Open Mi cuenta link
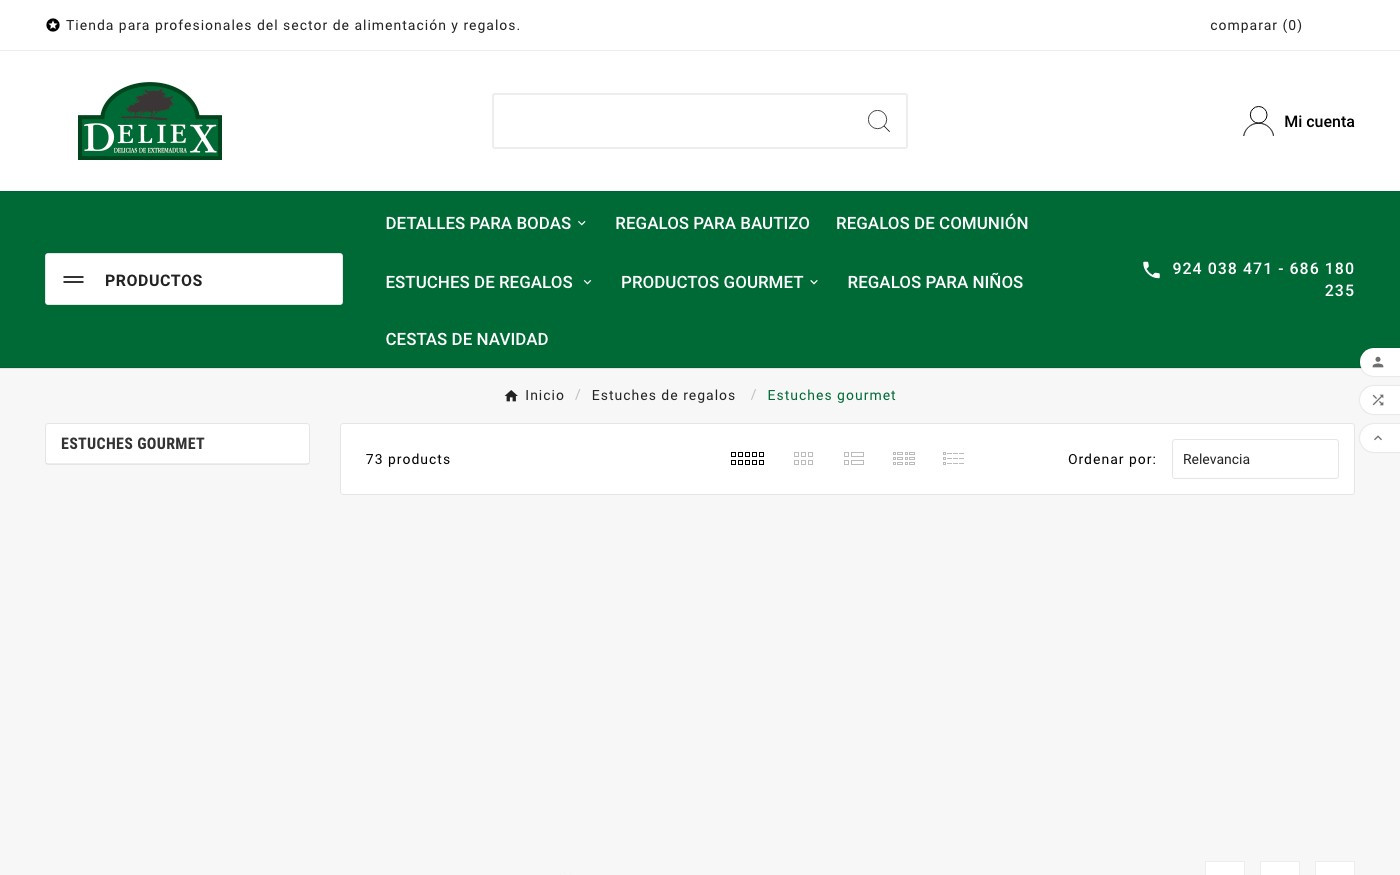Viewport: 1400px width, 875px height. [1319, 121]
